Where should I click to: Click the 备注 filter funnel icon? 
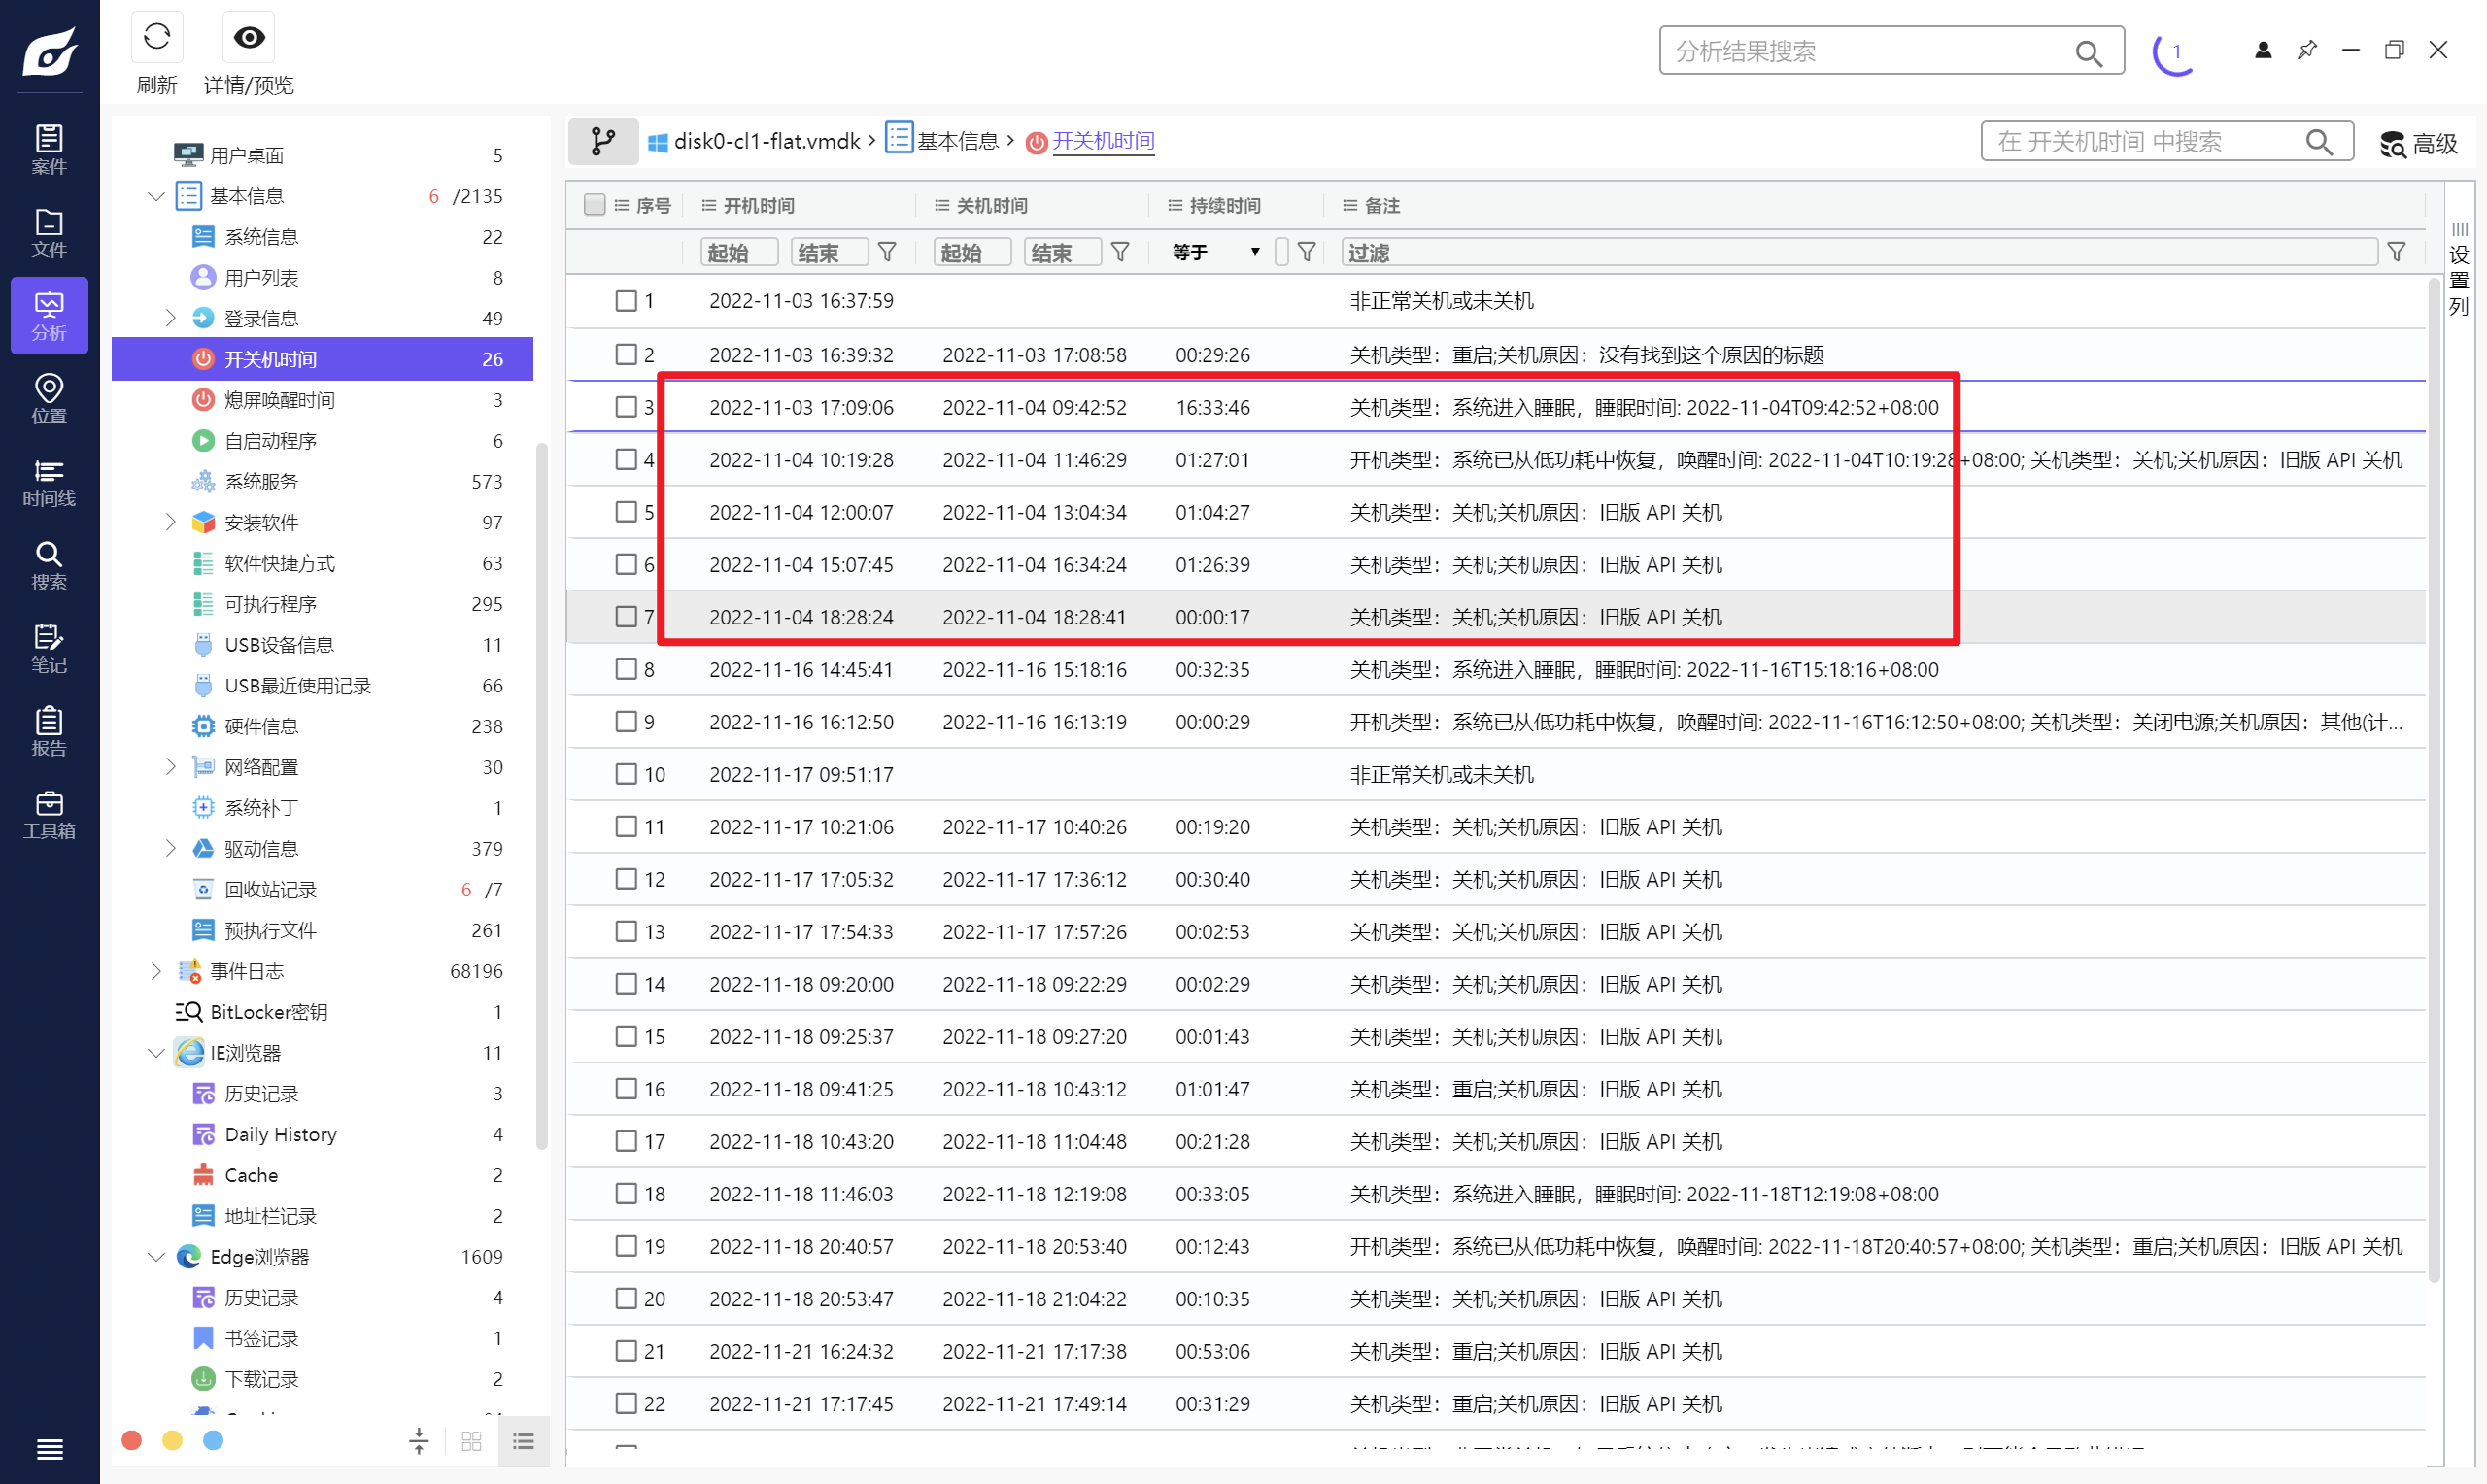pyautogui.click(x=2396, y=252)
